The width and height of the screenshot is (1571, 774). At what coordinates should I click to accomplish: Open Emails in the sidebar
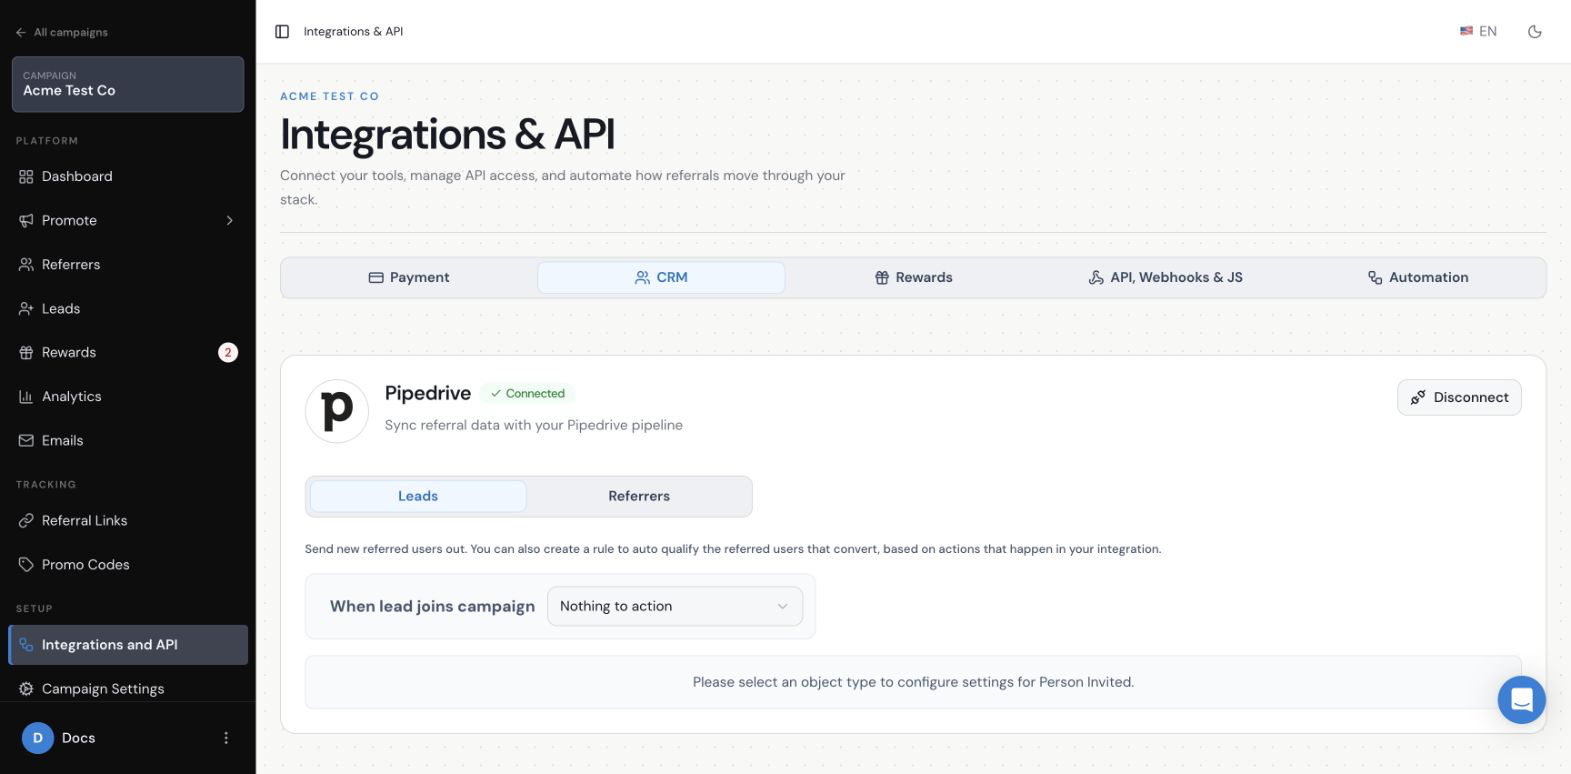pyautogui.click(x=128, y=440)
